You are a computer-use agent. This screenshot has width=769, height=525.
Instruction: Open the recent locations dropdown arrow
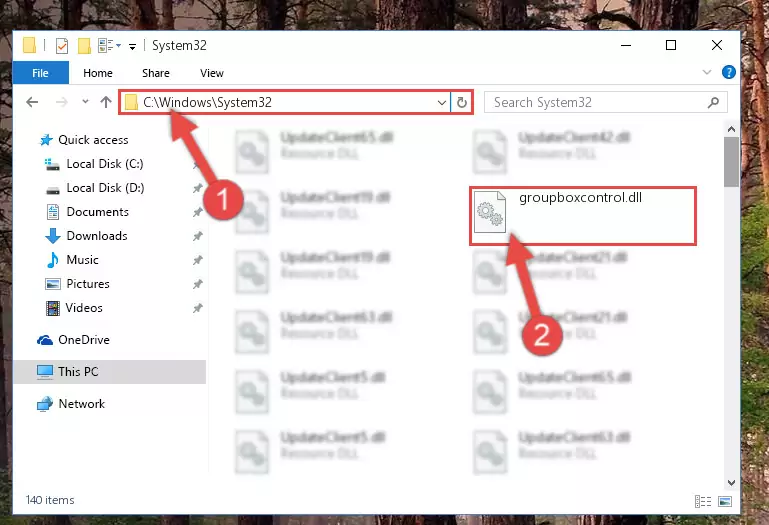(85, 102)
